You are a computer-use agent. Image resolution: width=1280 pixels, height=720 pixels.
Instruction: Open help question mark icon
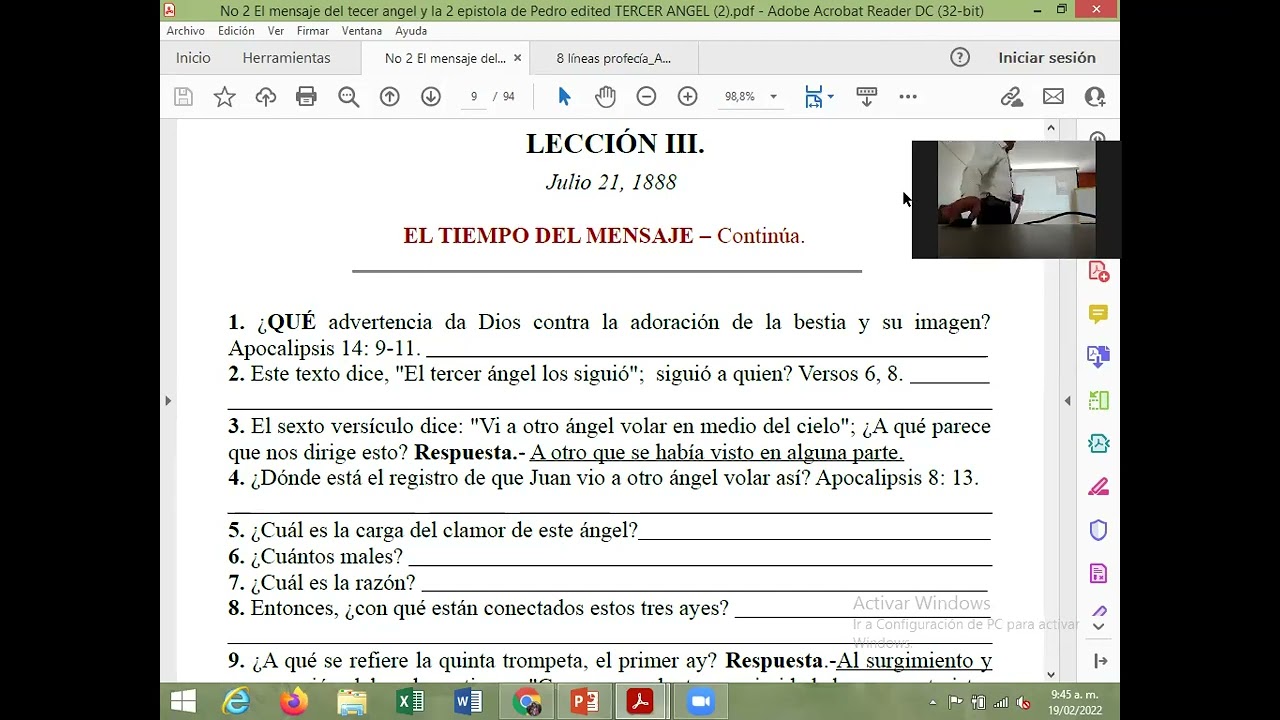point(960,58)
